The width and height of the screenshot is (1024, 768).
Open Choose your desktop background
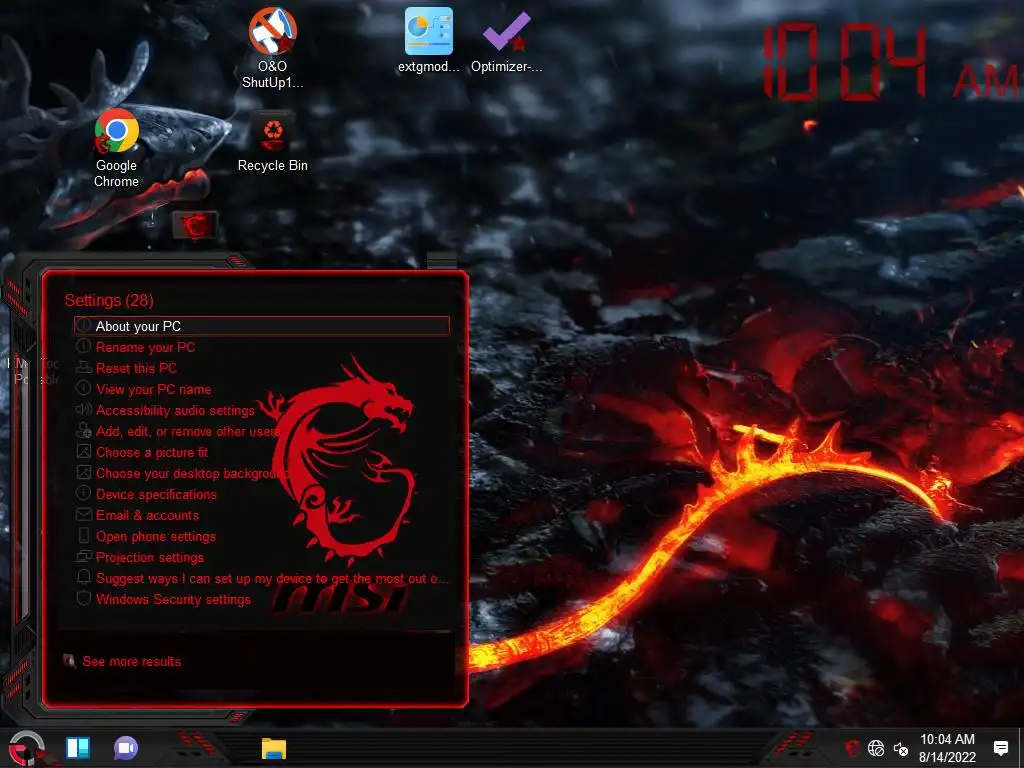(262, 473)
